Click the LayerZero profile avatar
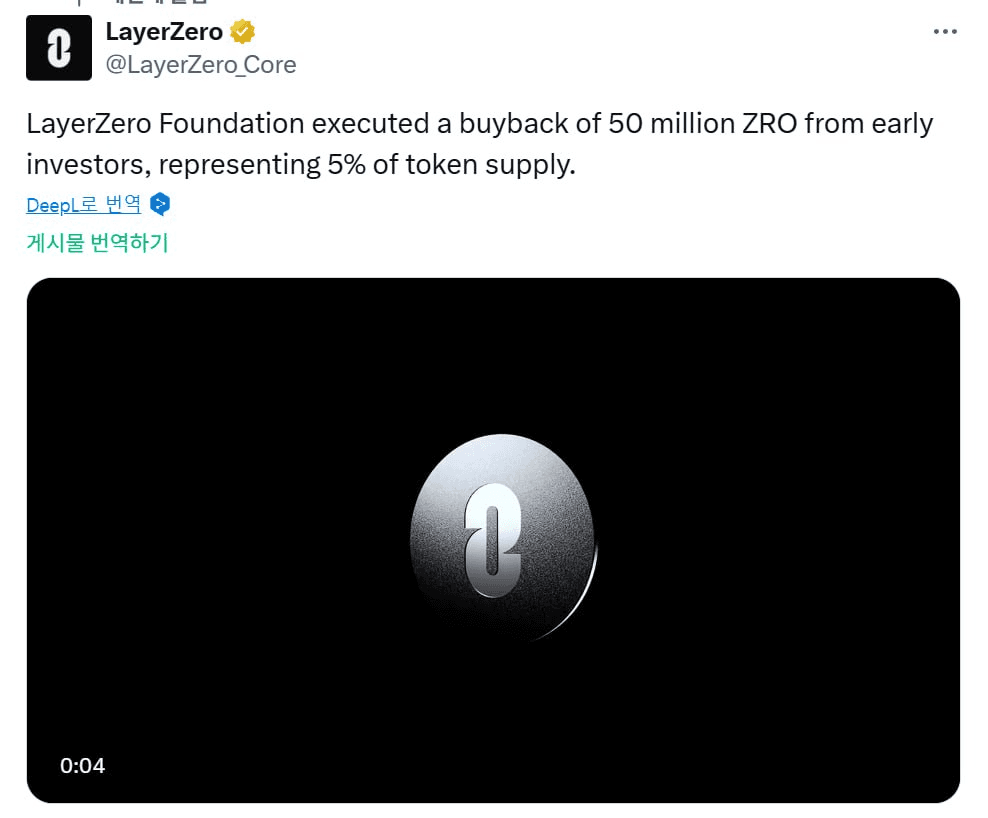Screen dimensions: 988x818 [x=59, y=47]
